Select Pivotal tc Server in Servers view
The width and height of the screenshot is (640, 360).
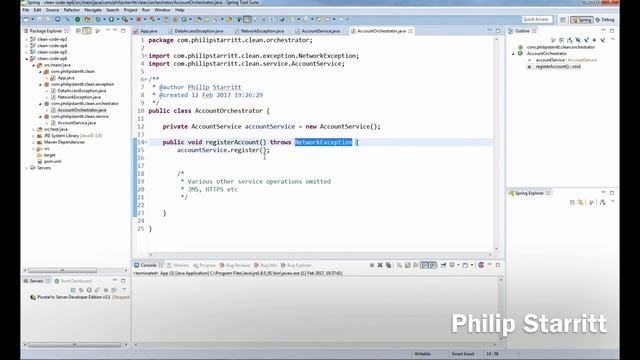tap(79, 297)
